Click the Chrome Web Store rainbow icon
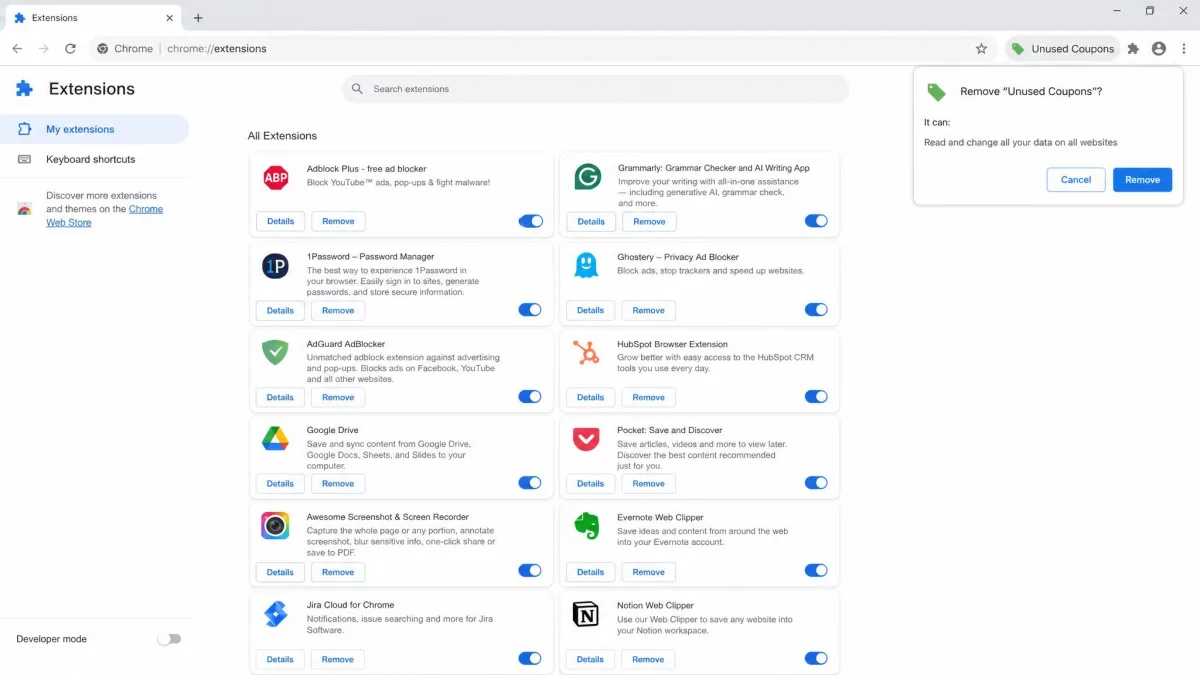 (x=25, y=209)
